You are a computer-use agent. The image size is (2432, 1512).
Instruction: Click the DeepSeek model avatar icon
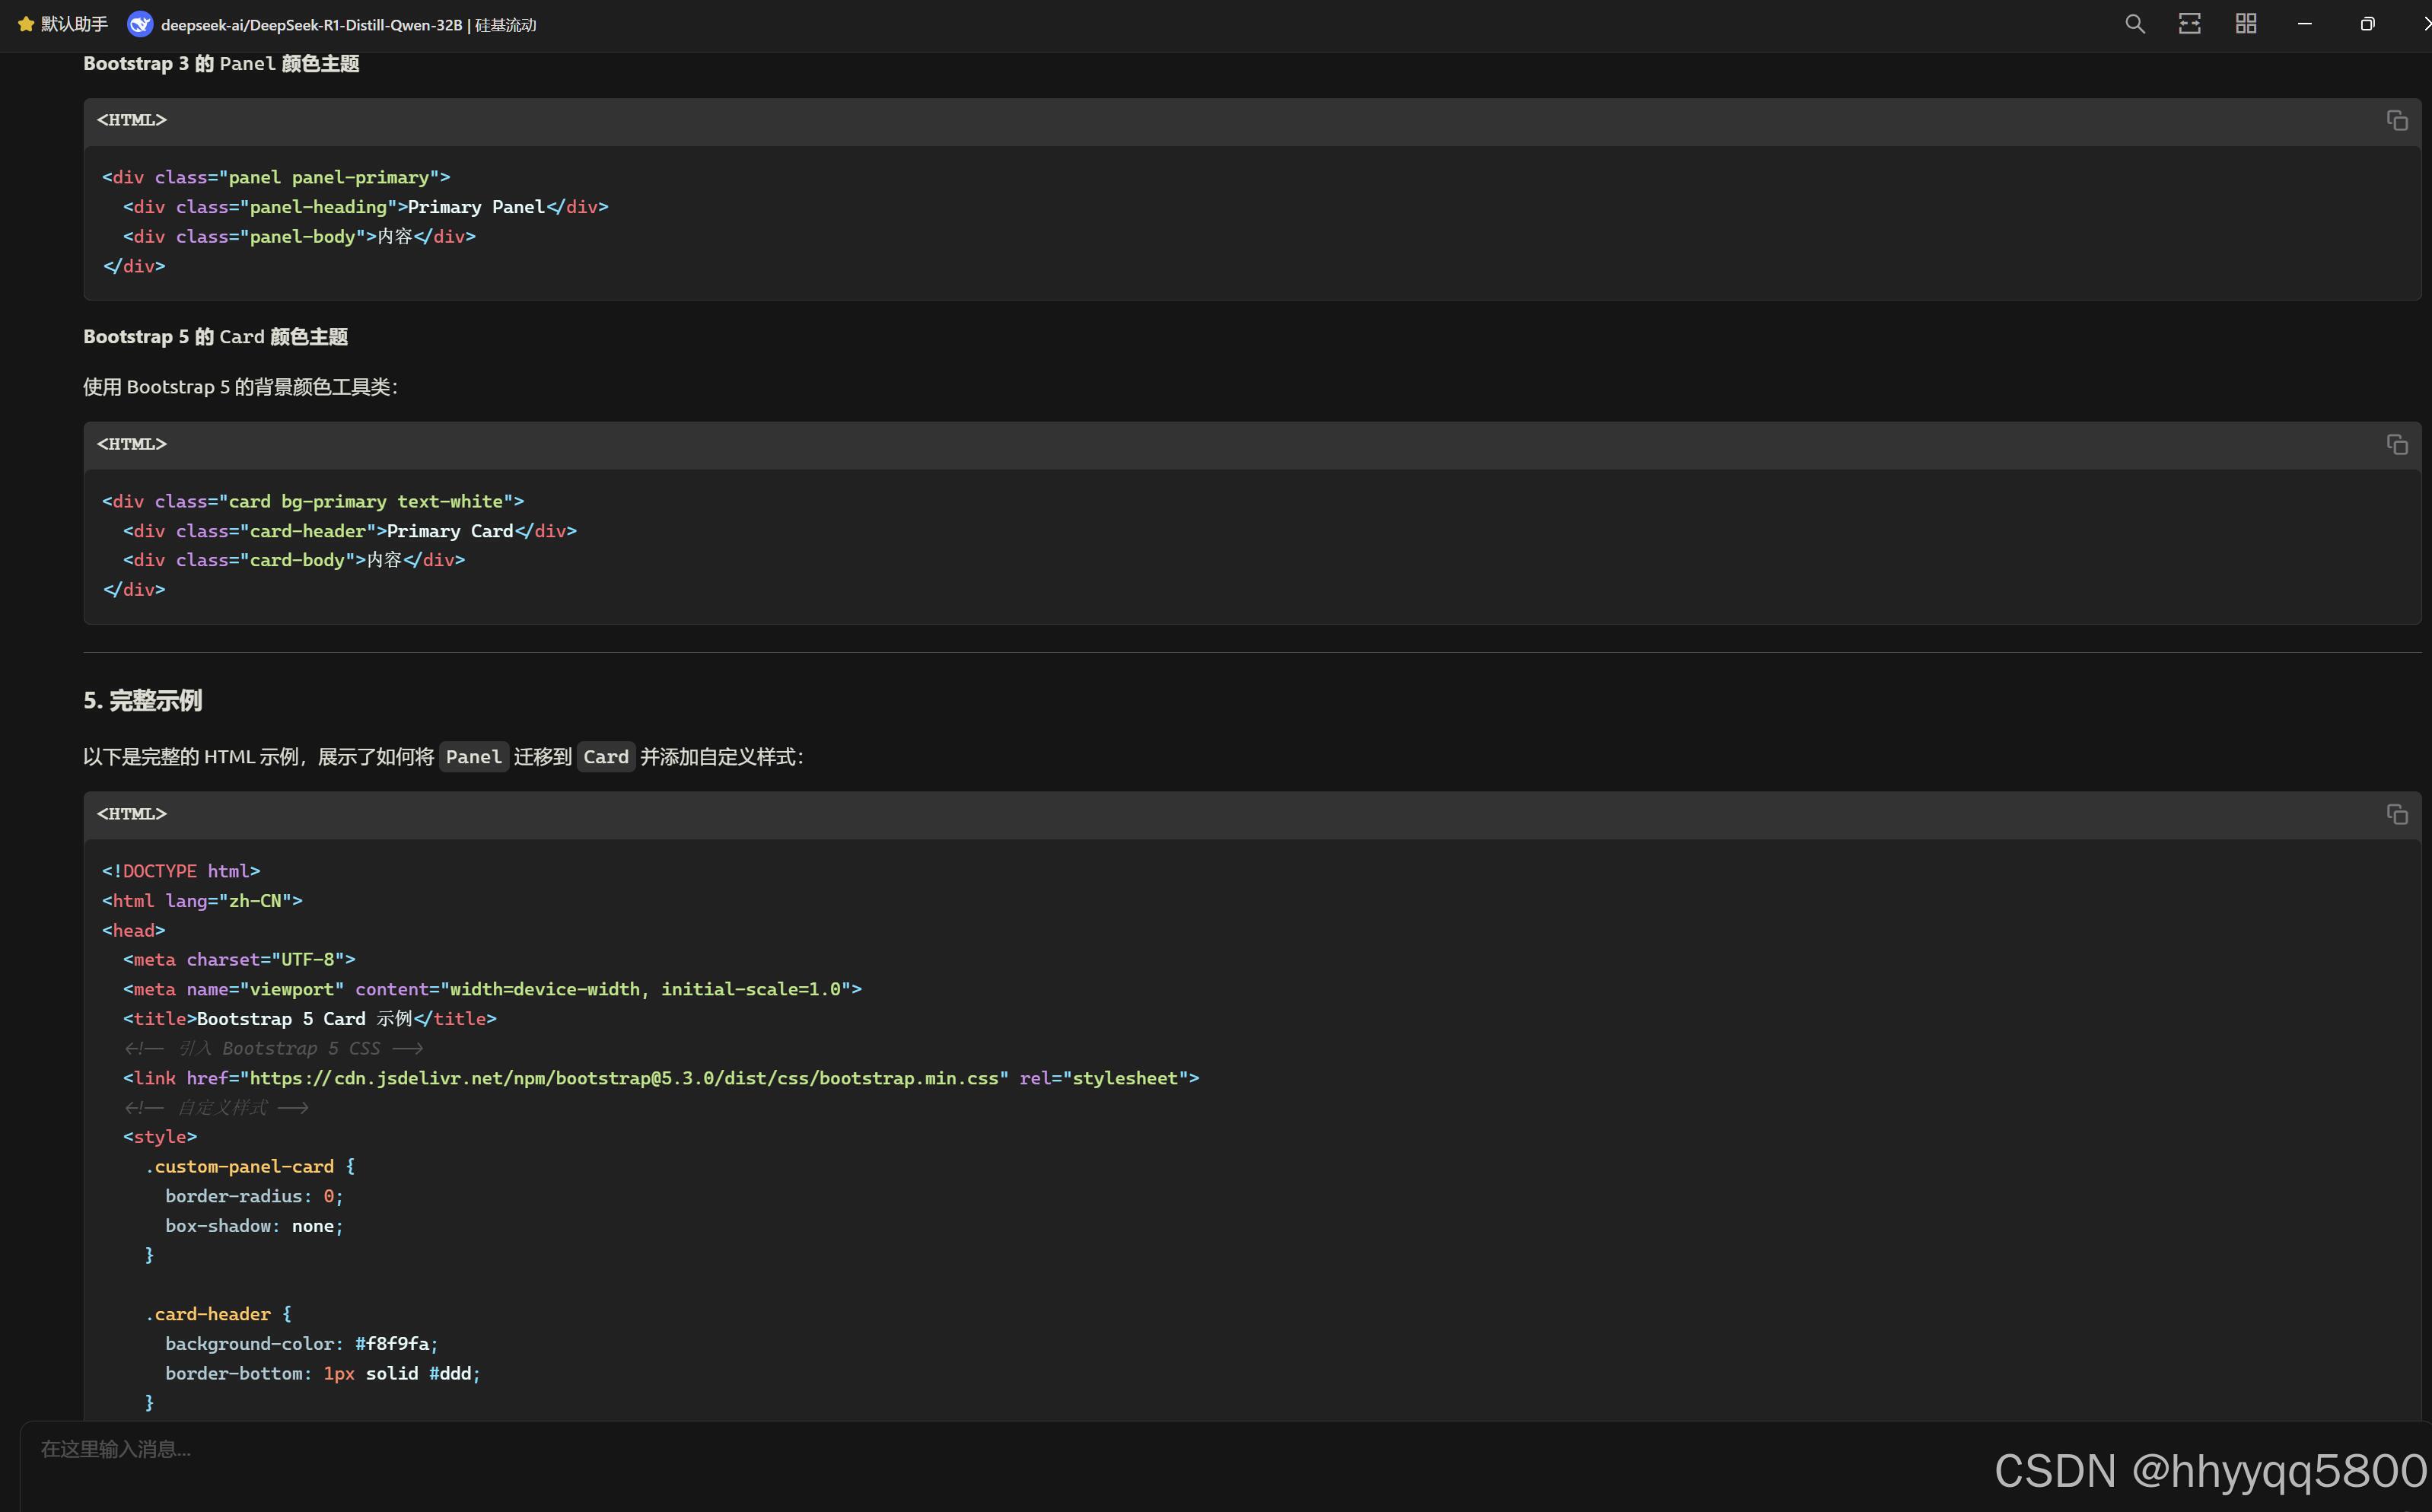click(140, 24)
